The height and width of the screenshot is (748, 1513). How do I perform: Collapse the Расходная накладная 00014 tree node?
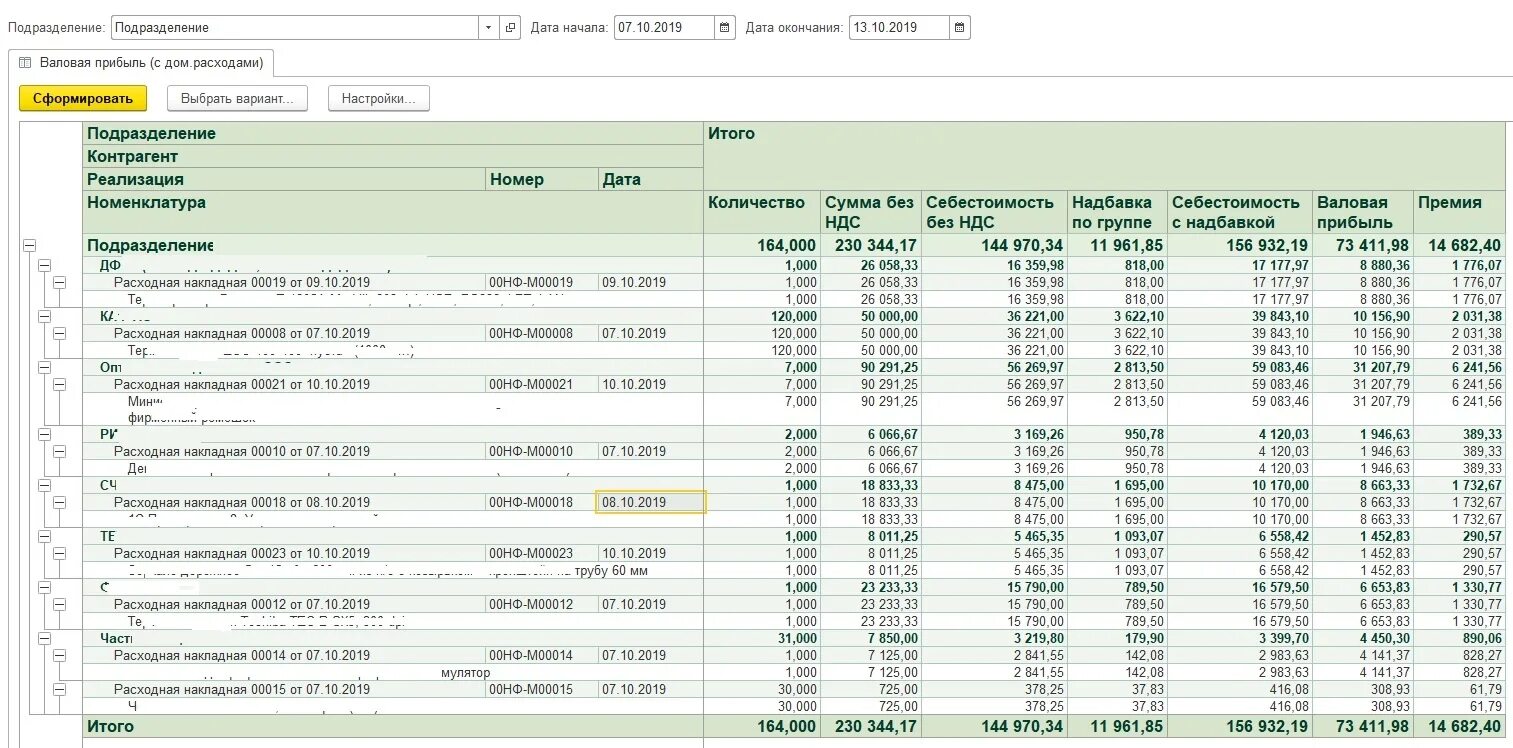(x=59, y=655)
